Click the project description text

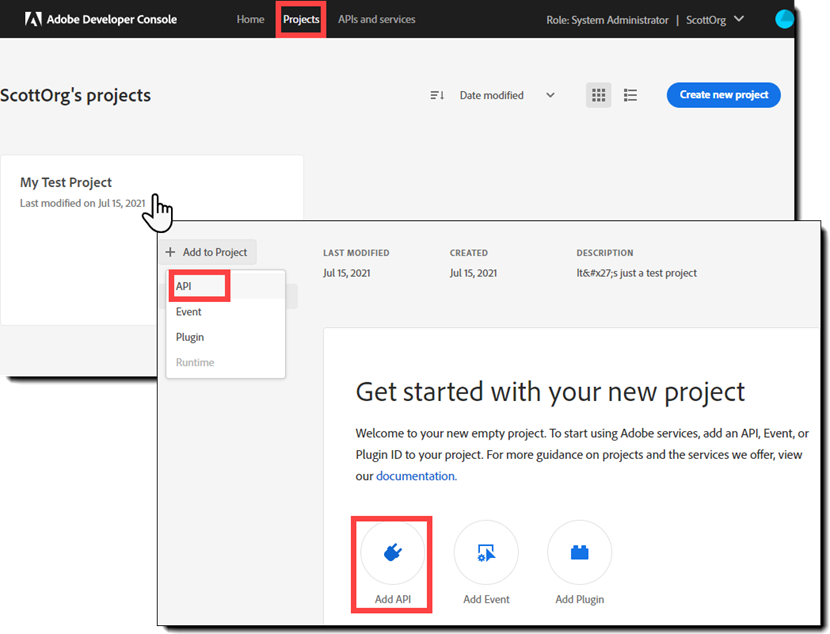pyautogui.click(x=636, y=273)
